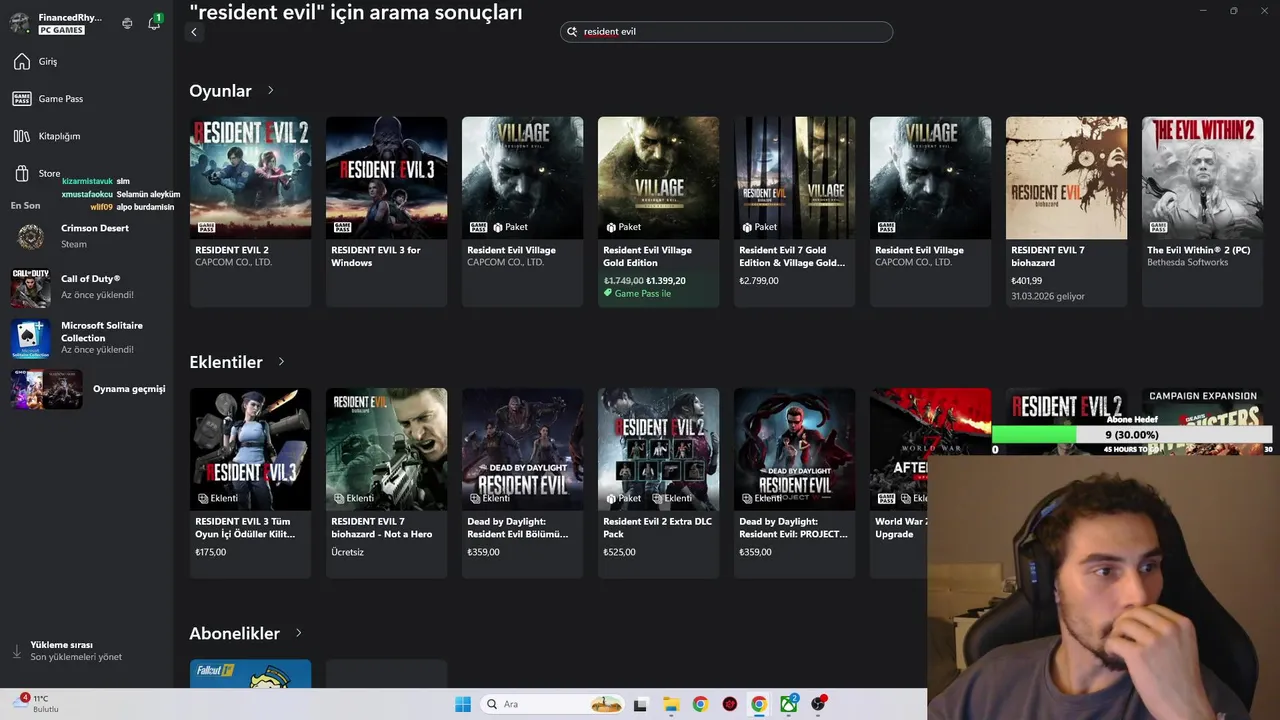Click the notifications bell icon
Screen dimensions: 1280x720
(154, 22)
